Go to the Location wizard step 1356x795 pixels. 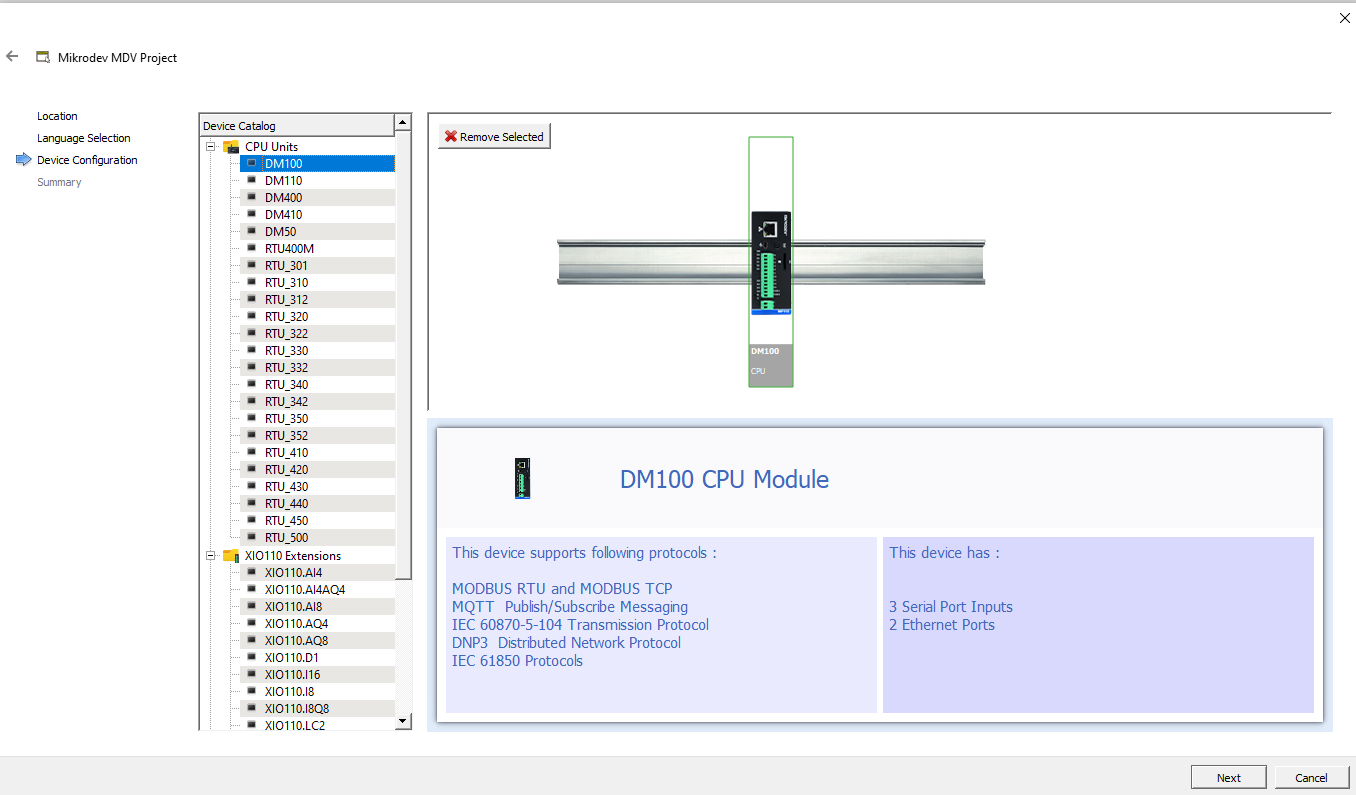57,116
